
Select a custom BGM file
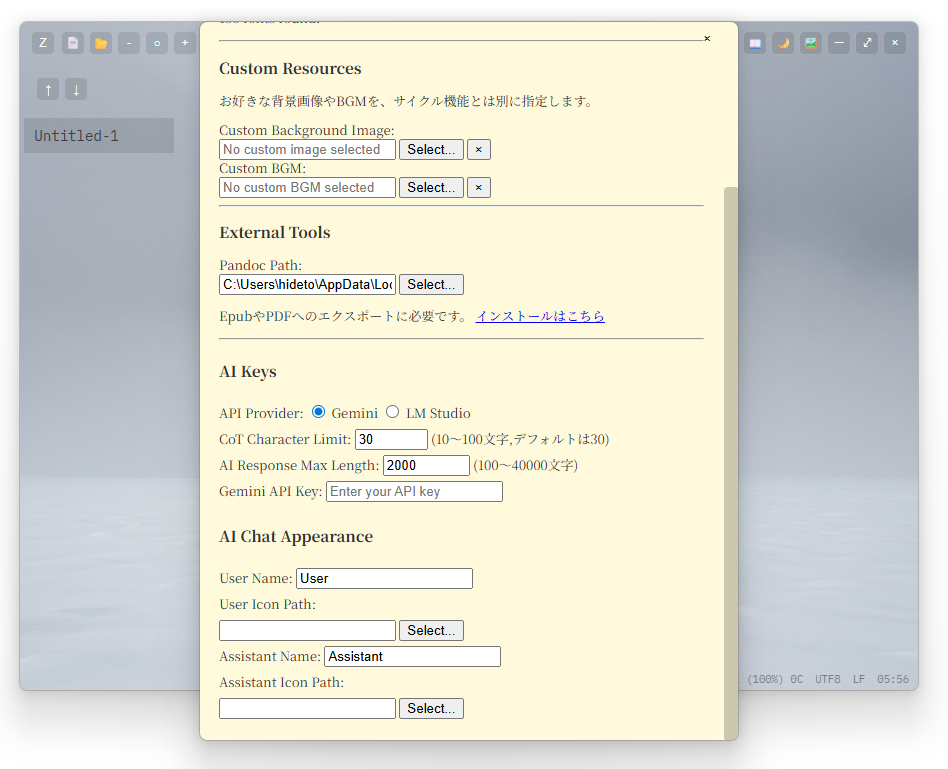click(431, 187)
